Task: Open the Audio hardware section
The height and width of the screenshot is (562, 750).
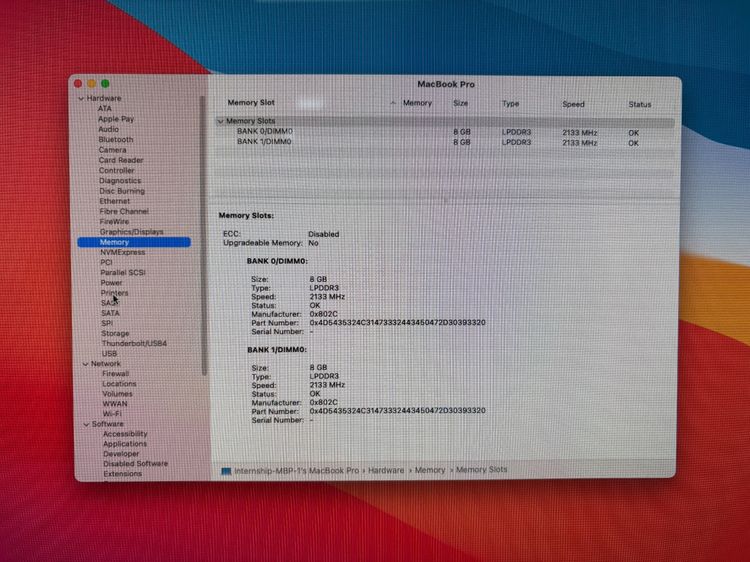Action: [x=109, y=129]
